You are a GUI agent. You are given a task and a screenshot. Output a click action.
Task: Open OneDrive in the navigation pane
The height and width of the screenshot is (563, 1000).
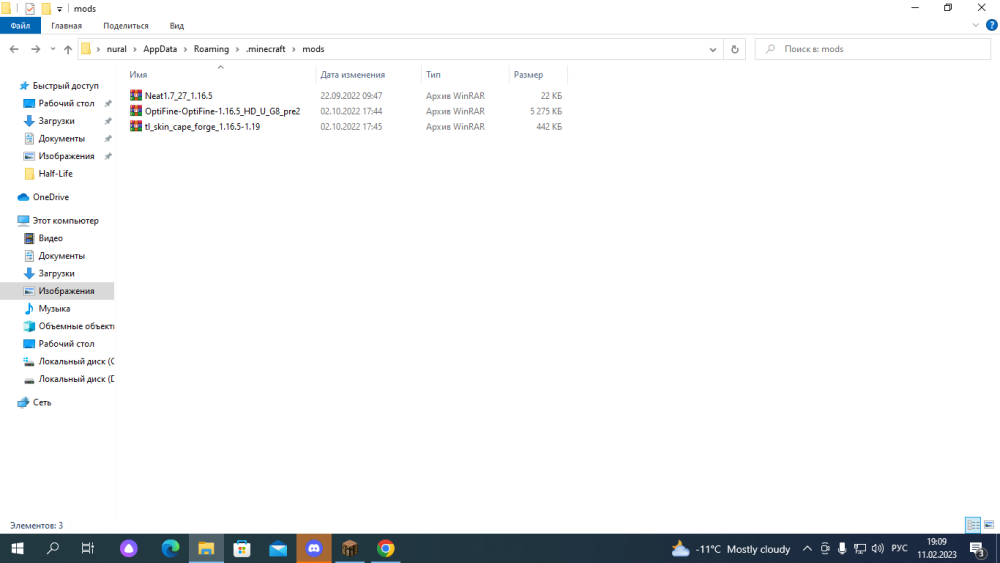point(50,197)
